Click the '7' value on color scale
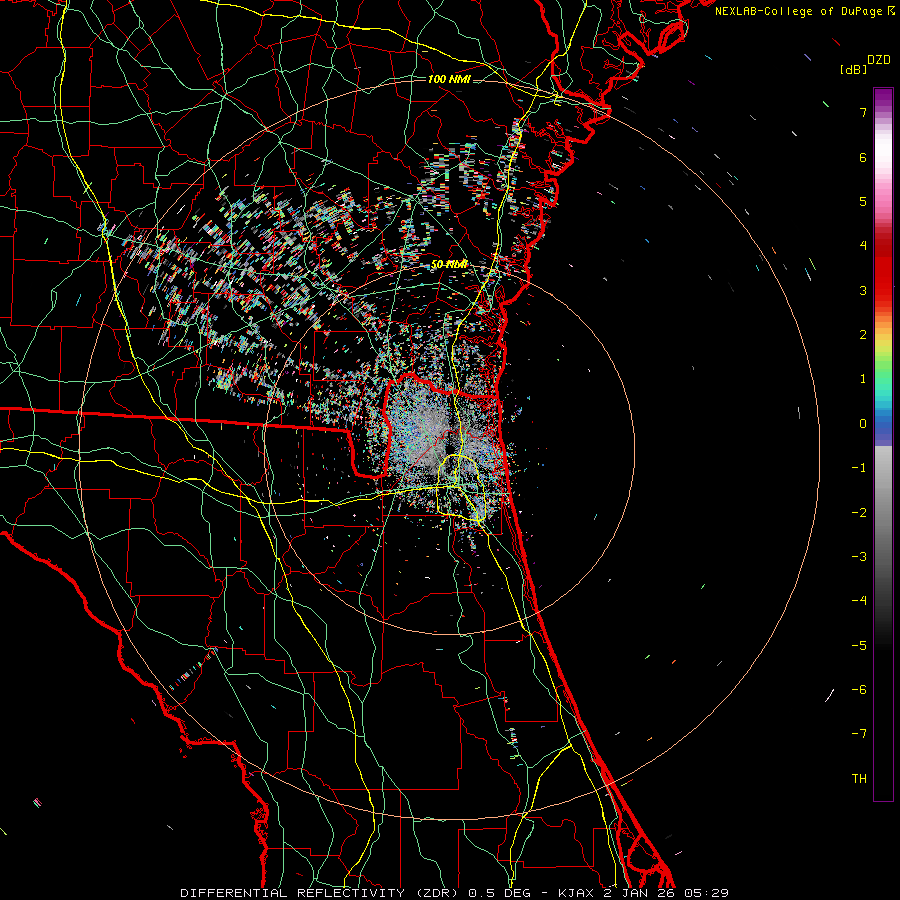 [x=863, y=112]
